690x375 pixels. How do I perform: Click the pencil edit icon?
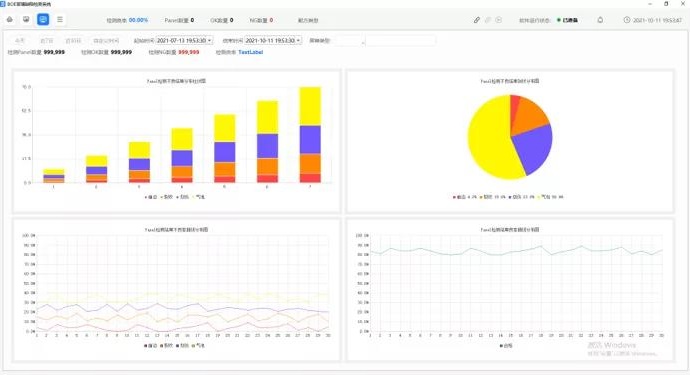click(x=477, y=20)
